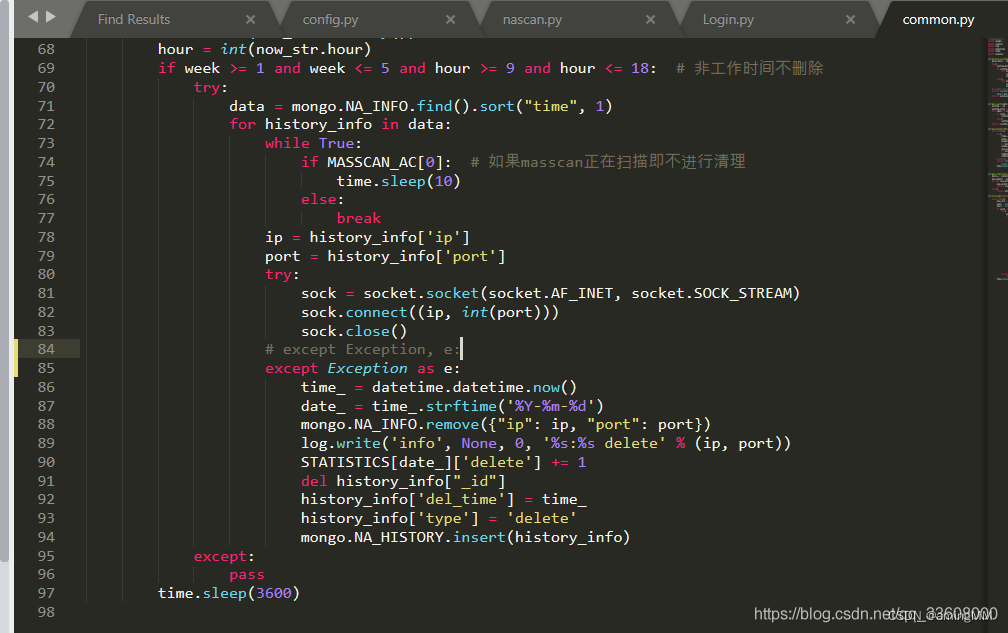1008x633 pixels.
Task: Close the Login.py tab
Action: pyautogui.click(x=850, y=20)
